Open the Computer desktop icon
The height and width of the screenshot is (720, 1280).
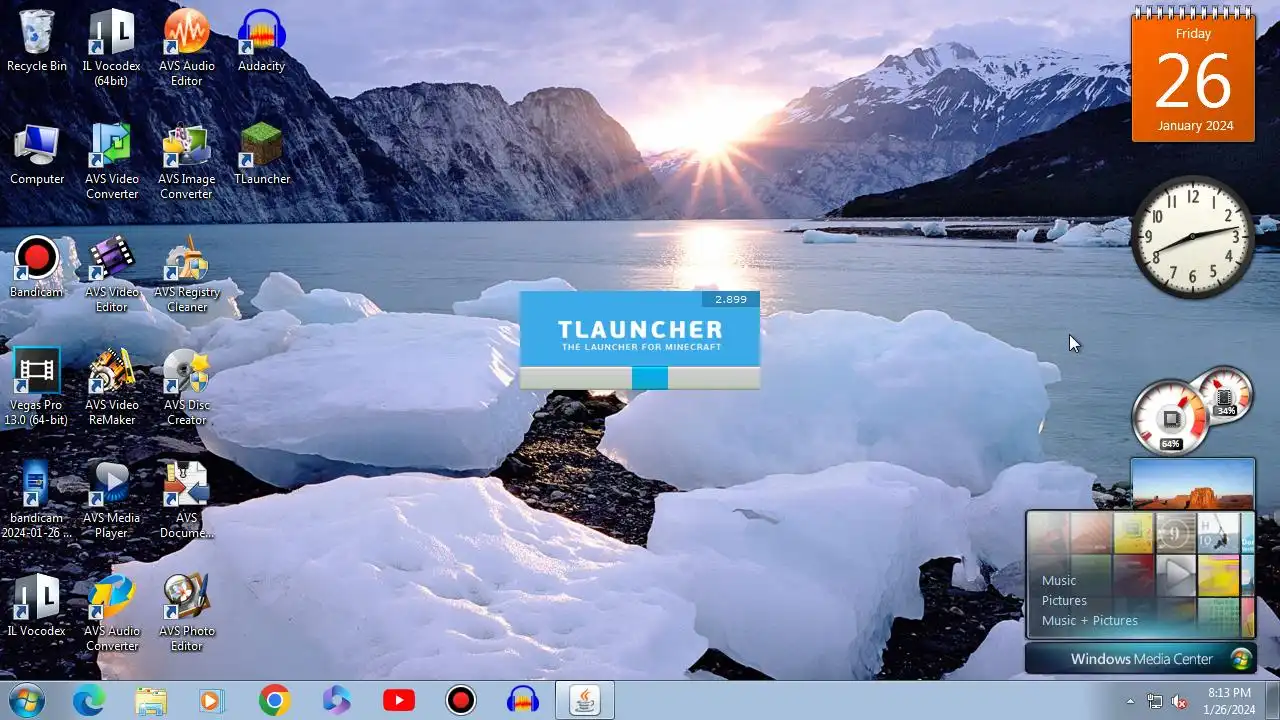(37, 155)
